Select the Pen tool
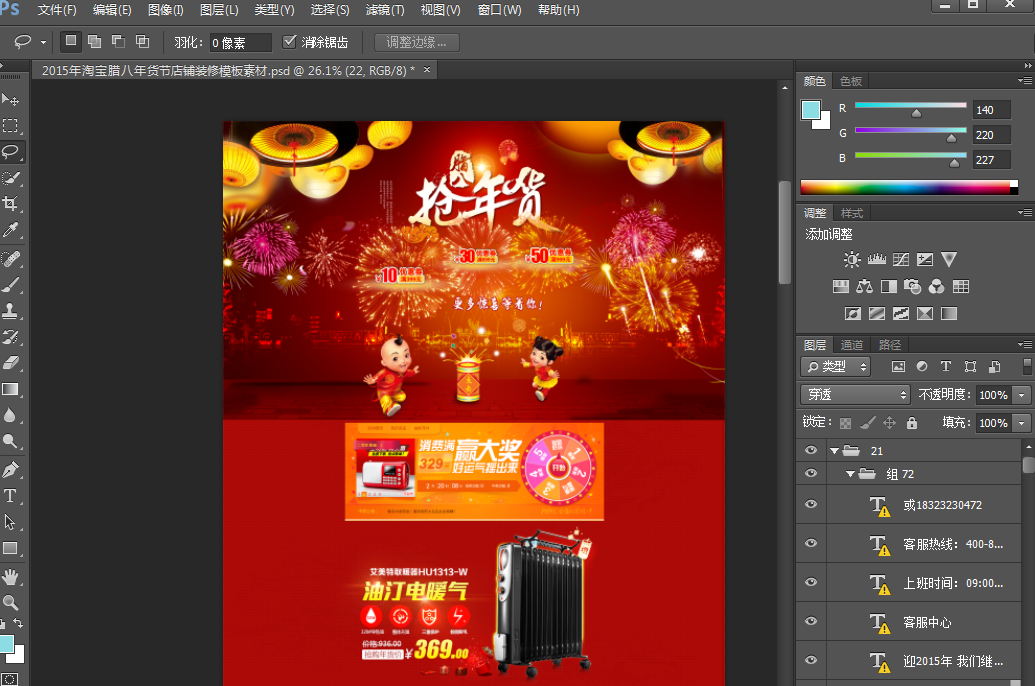1035x686 pixels. coord(11,470)
